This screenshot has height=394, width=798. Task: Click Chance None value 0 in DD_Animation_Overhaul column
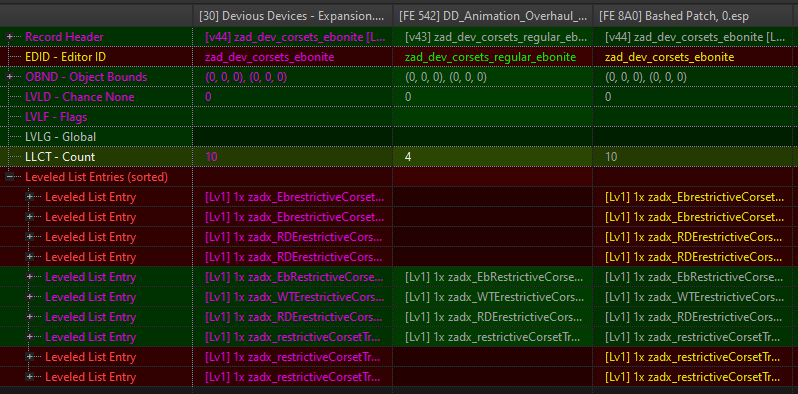tap(408, 97)
